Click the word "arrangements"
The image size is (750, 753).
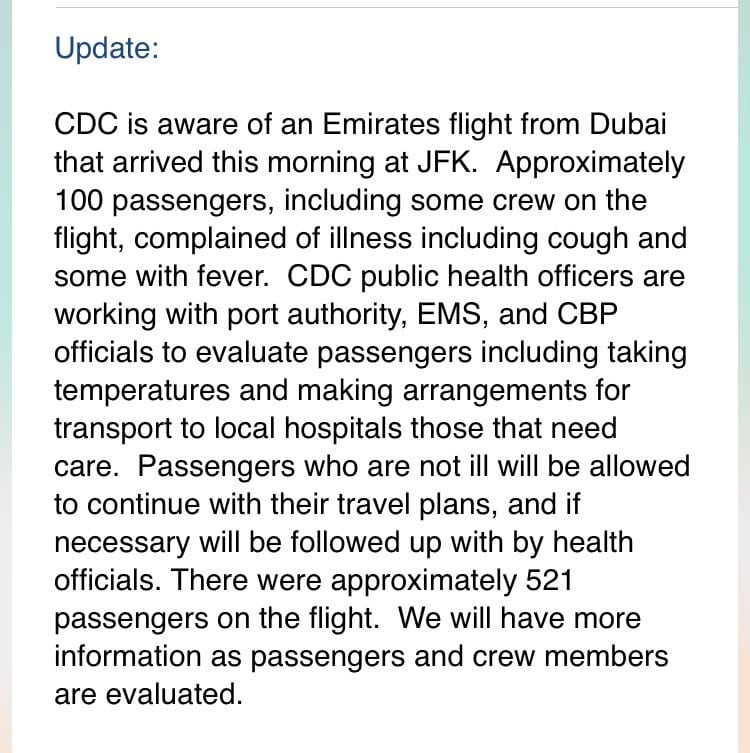tap(495, 390)
